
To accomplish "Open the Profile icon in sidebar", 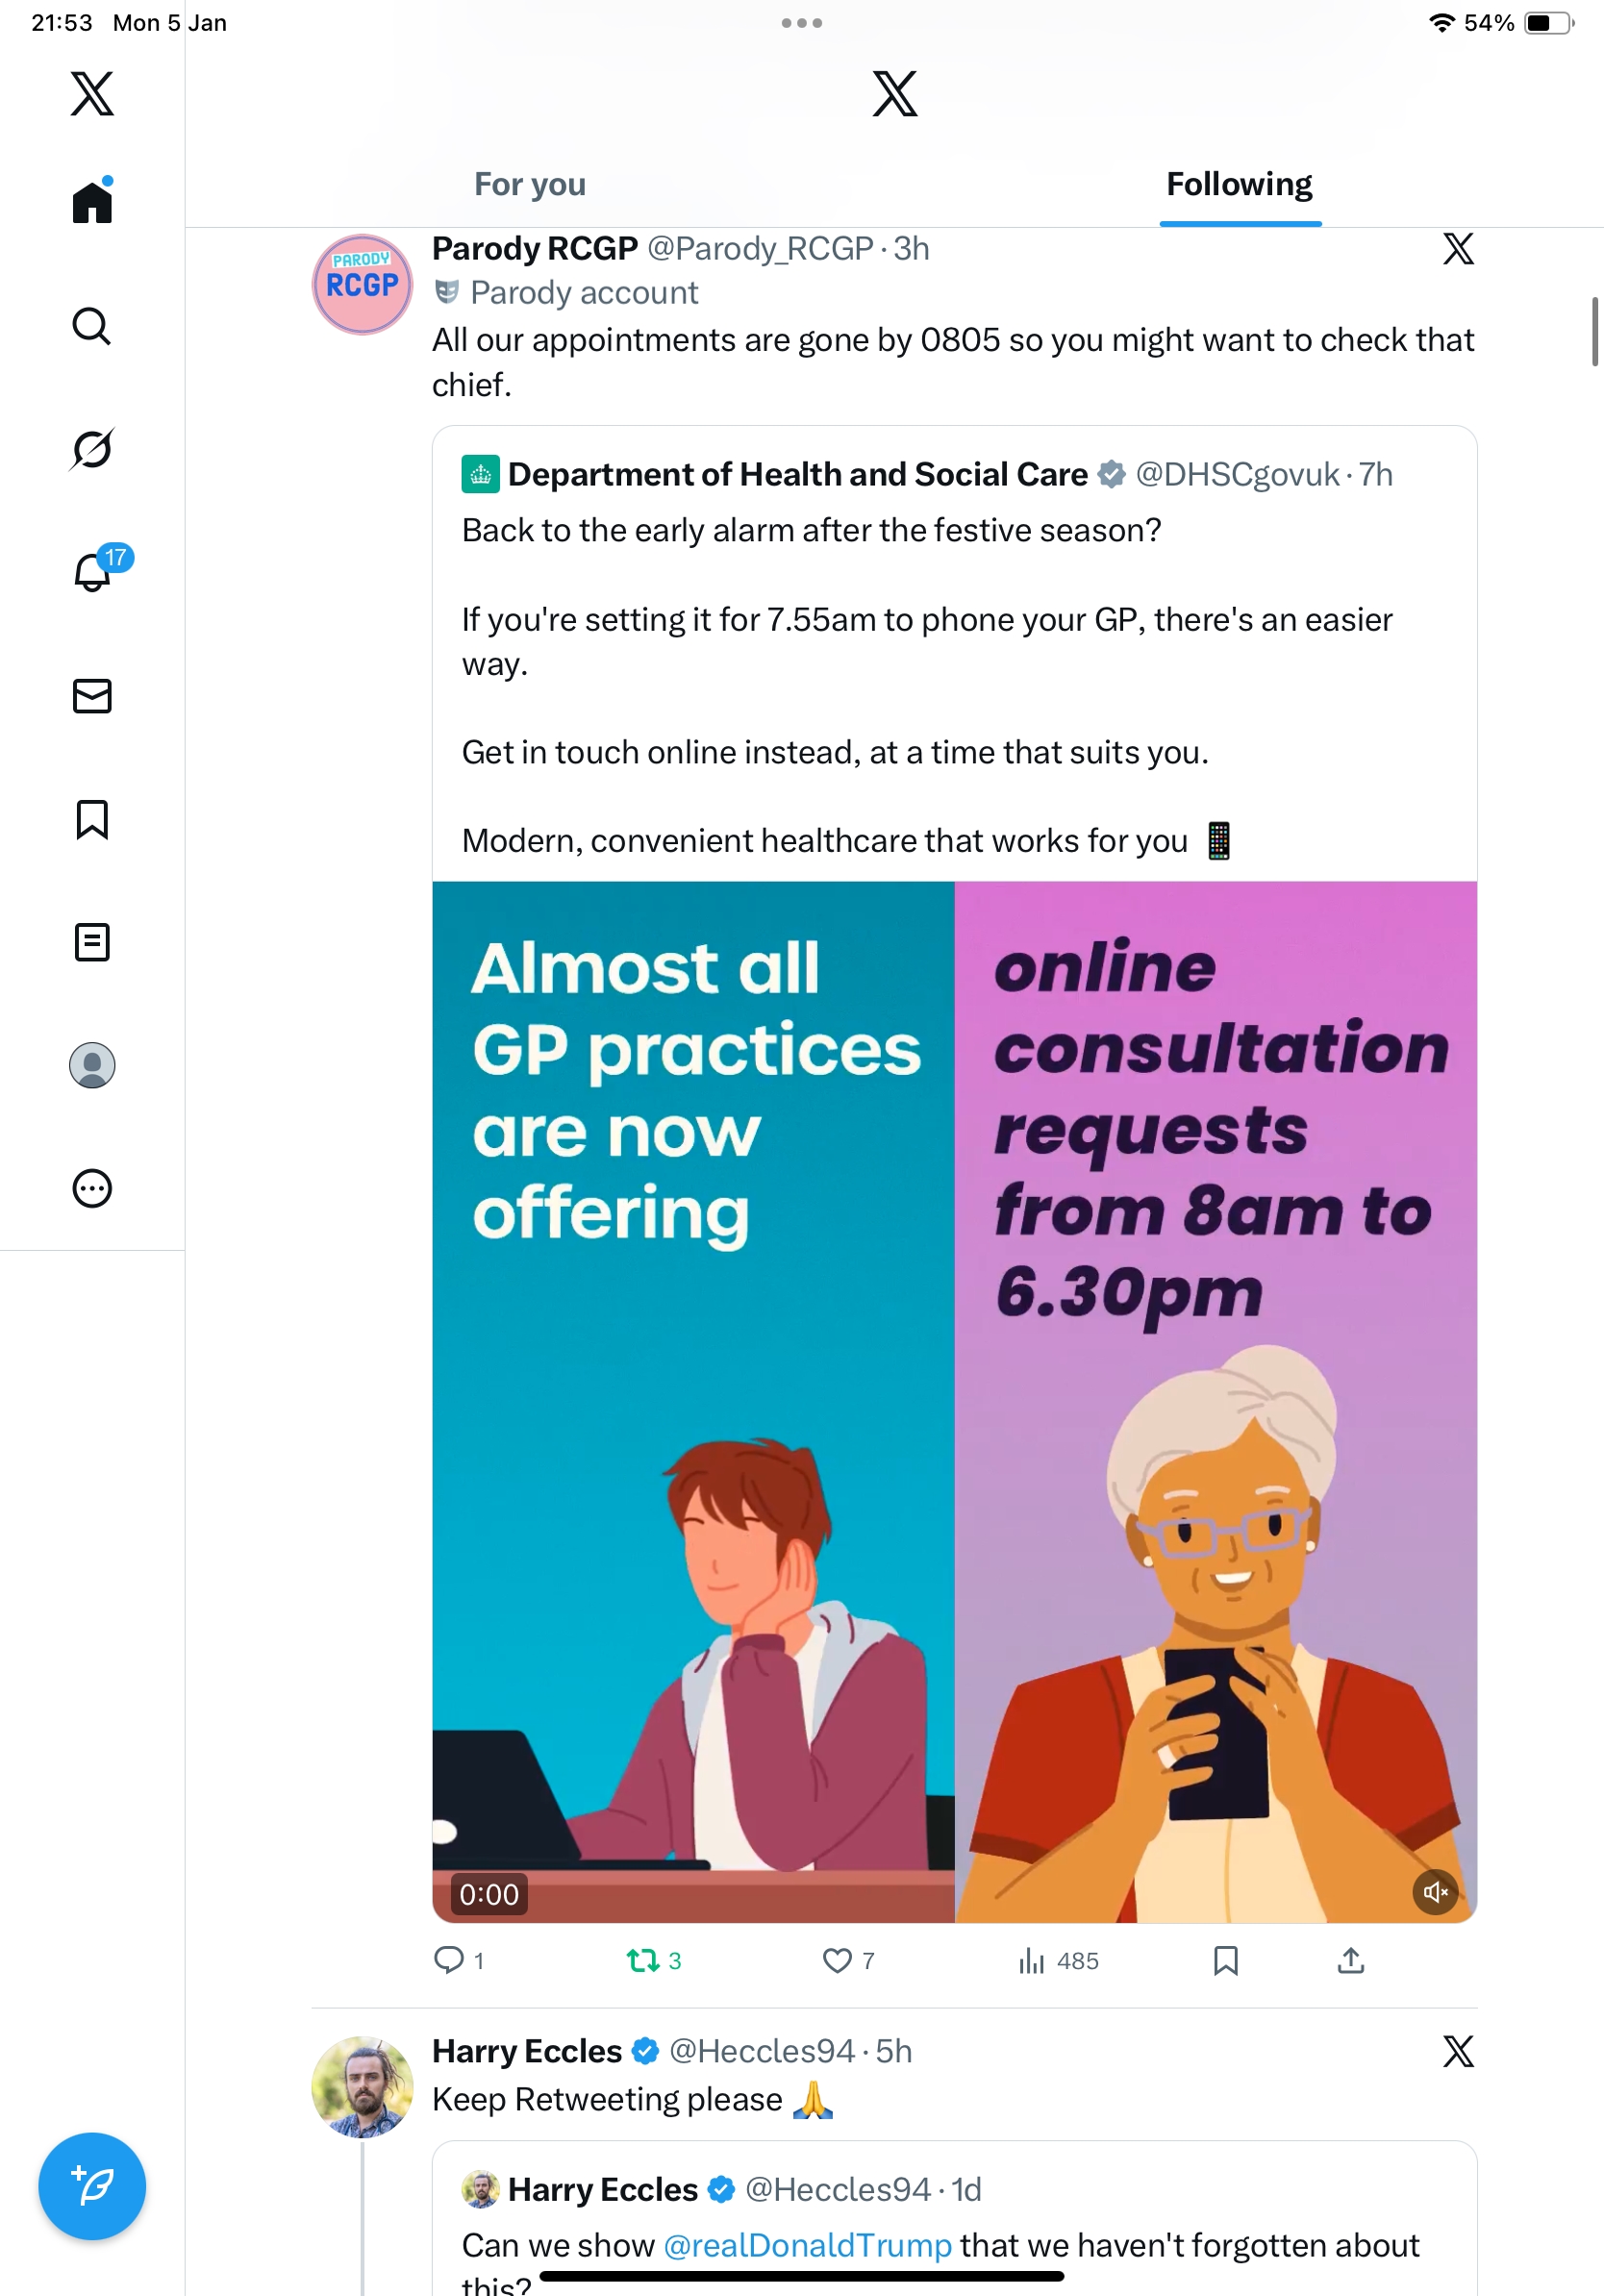I will tap(92, 1065).
